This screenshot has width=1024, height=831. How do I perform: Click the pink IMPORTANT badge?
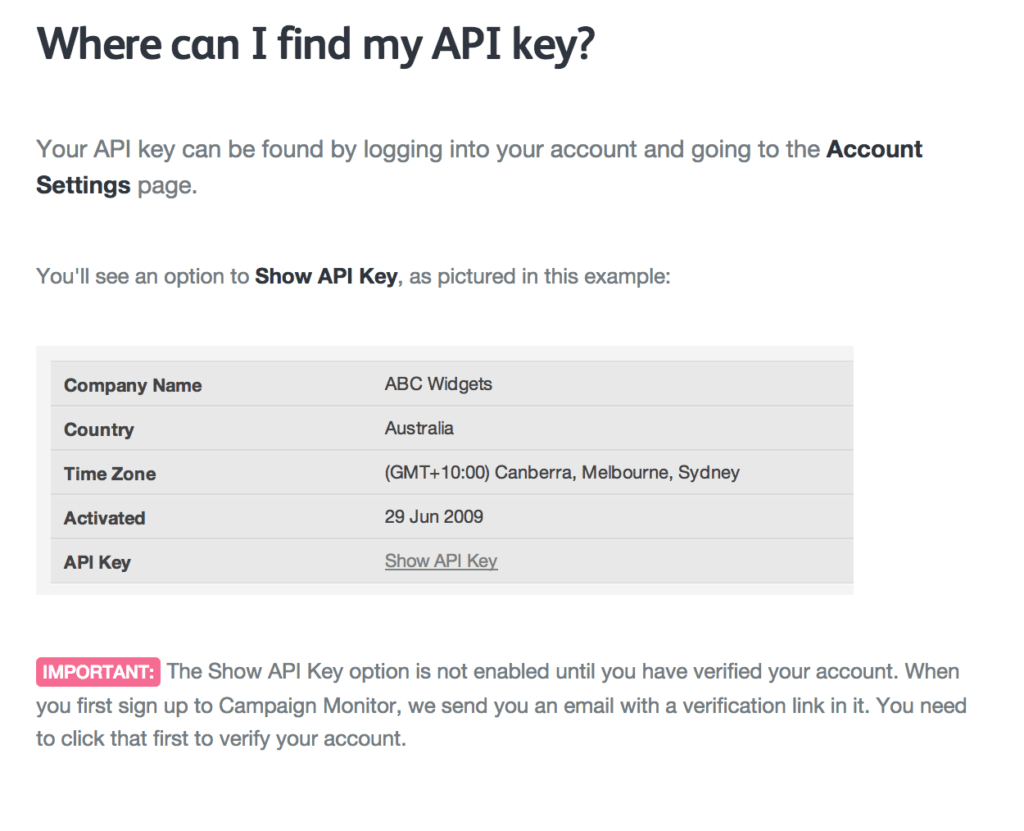coord(98,672)
